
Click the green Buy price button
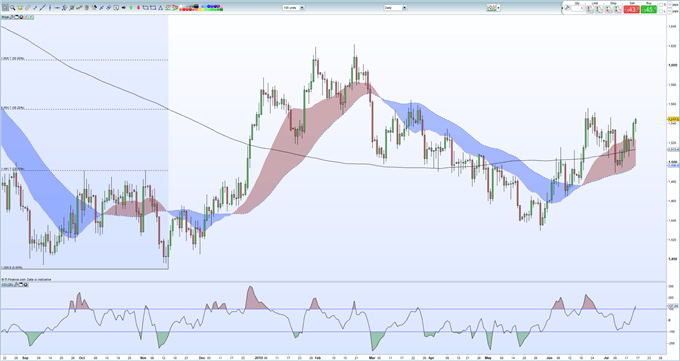click(649, 9)
